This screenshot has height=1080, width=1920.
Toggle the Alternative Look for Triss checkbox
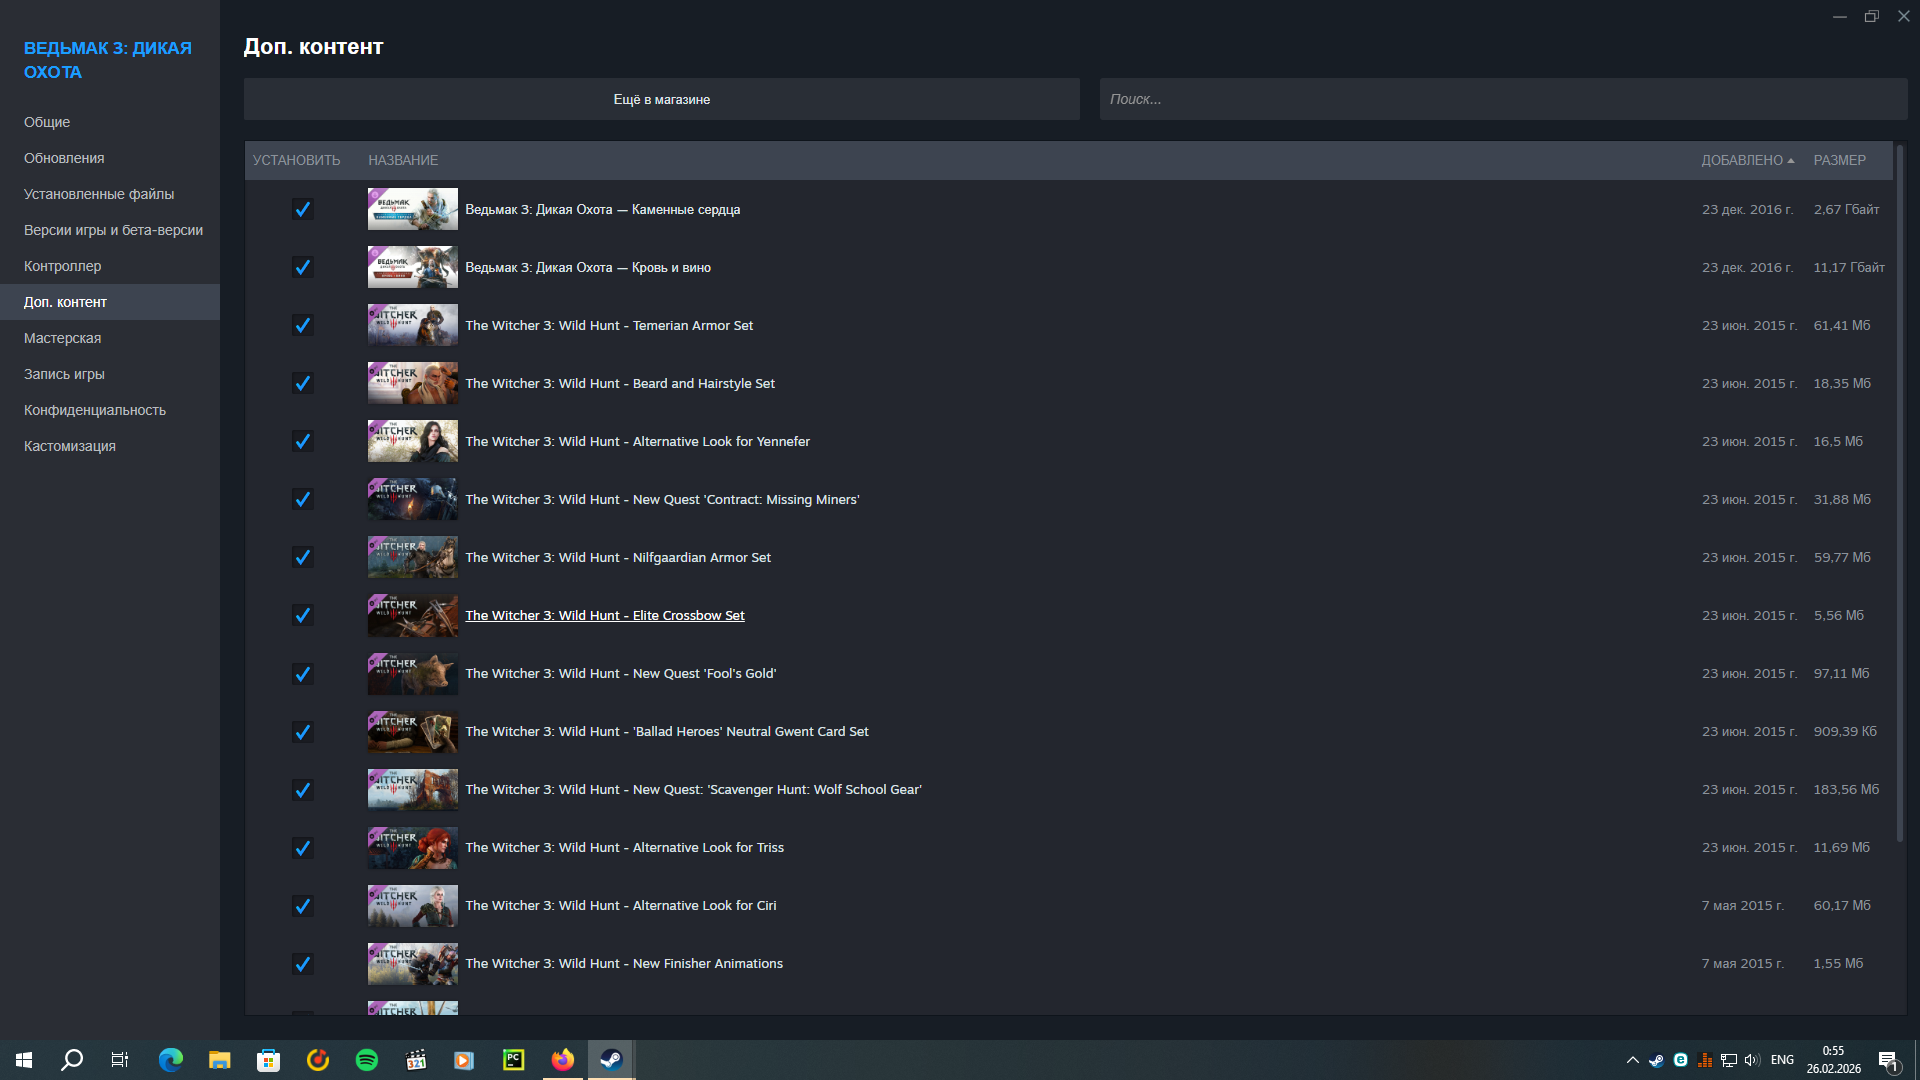[x=302, y=848]
